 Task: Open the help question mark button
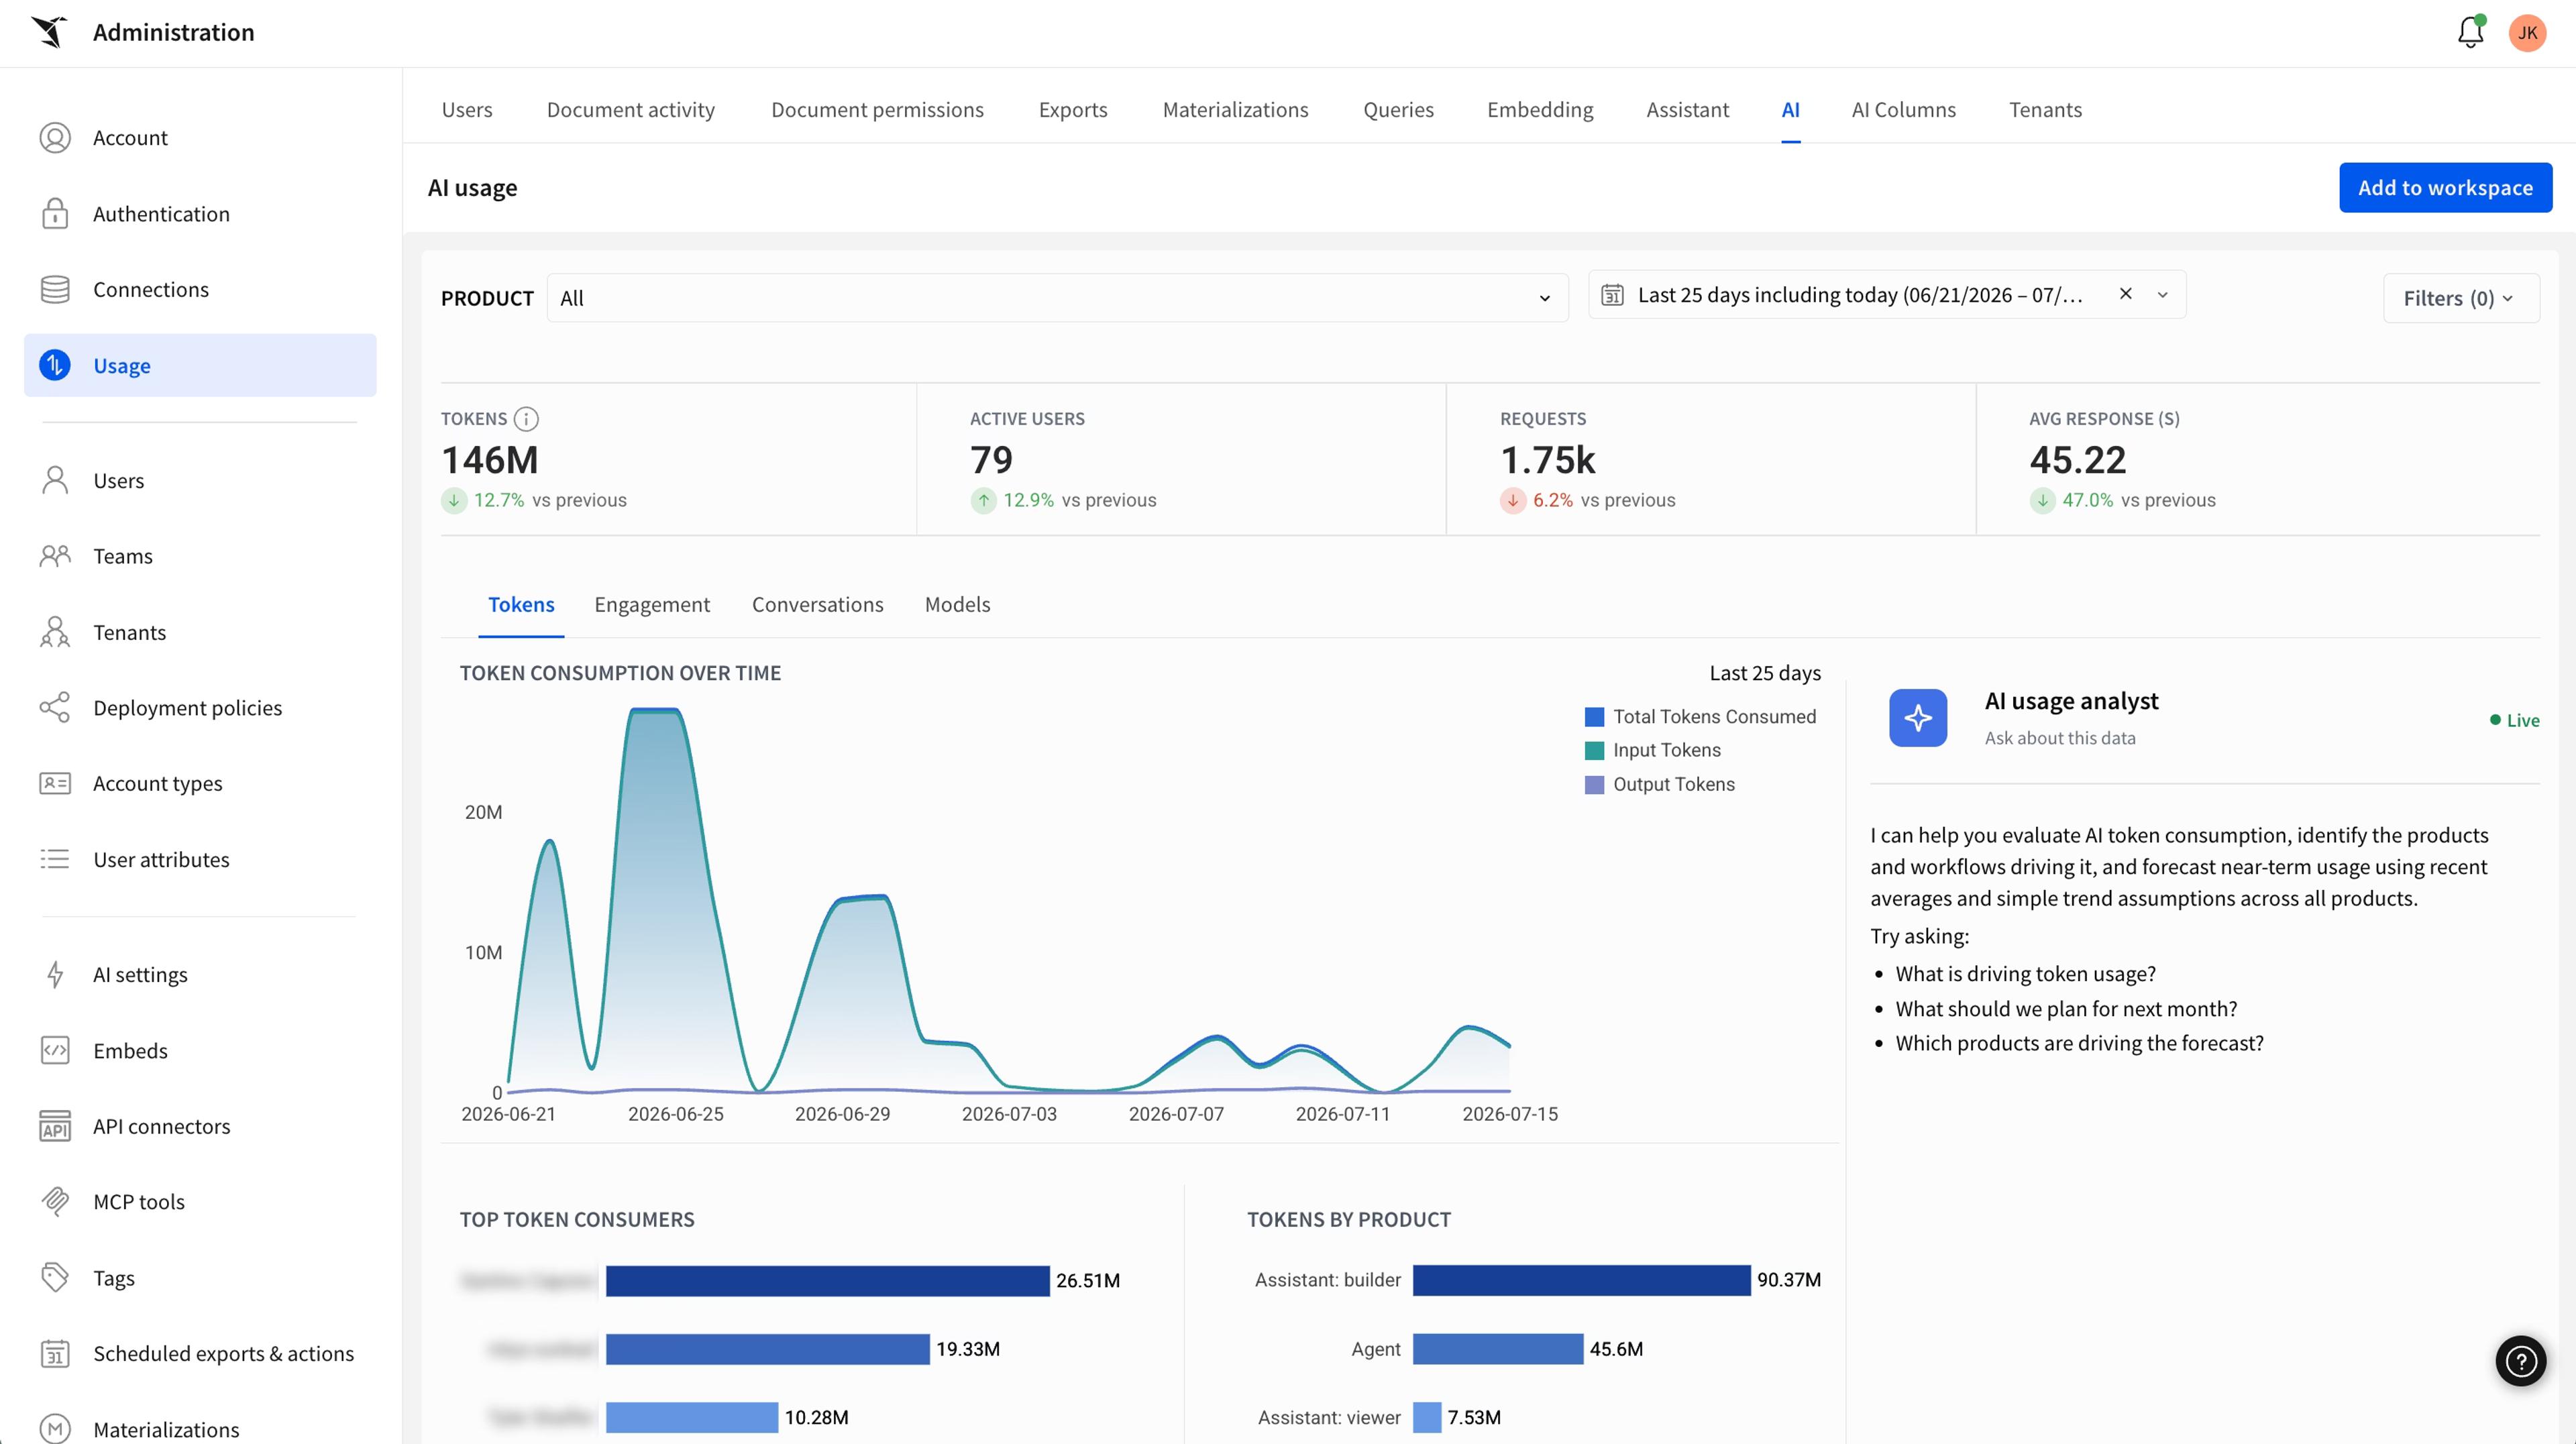click(x=2520, y=1360)
